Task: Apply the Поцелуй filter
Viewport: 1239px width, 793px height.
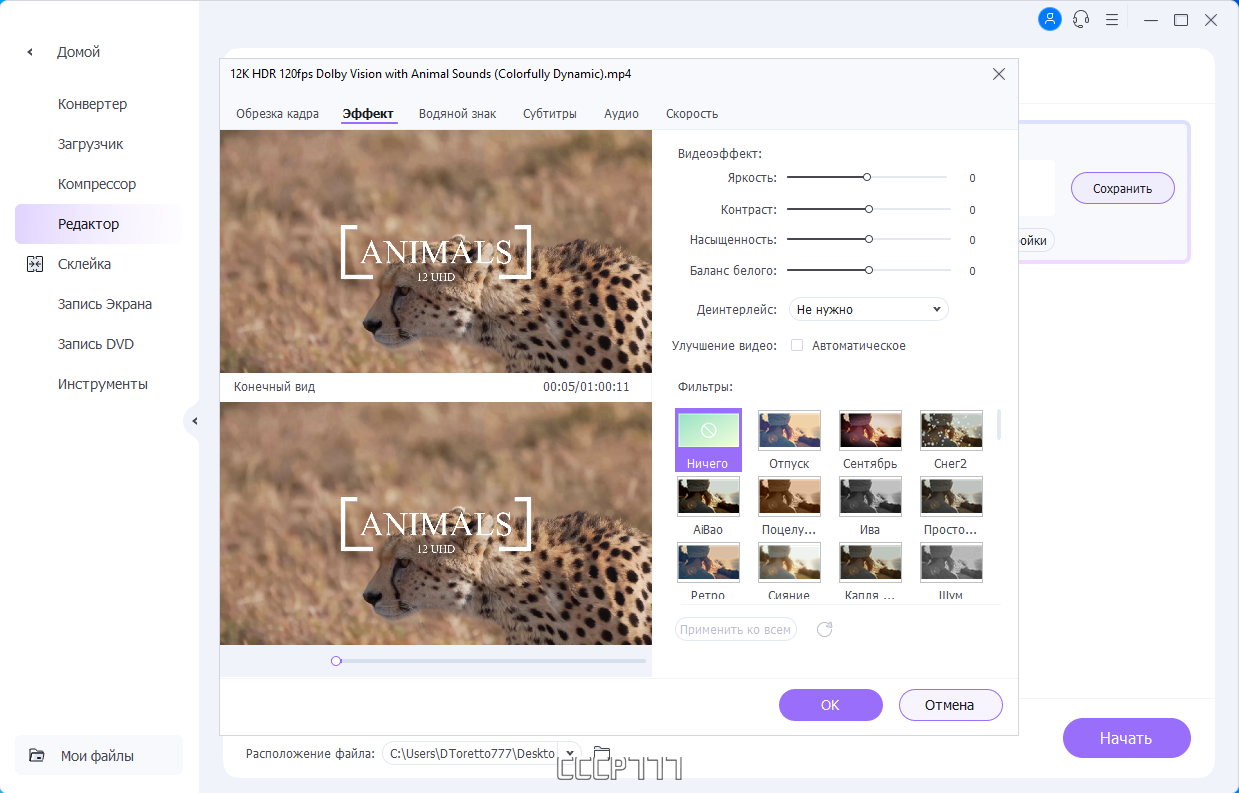Action: pos(789,505)
